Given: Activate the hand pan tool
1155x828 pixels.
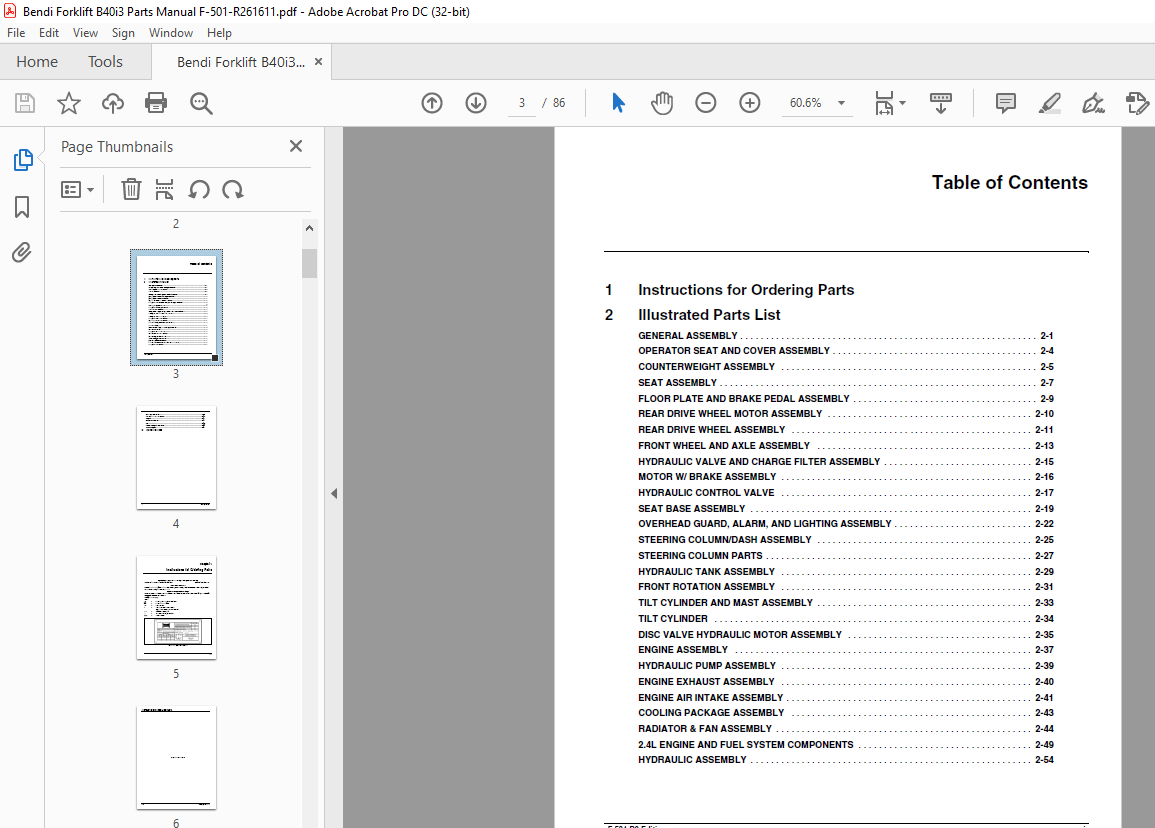Looking at the screenshot, I should [x=661, y=103].
